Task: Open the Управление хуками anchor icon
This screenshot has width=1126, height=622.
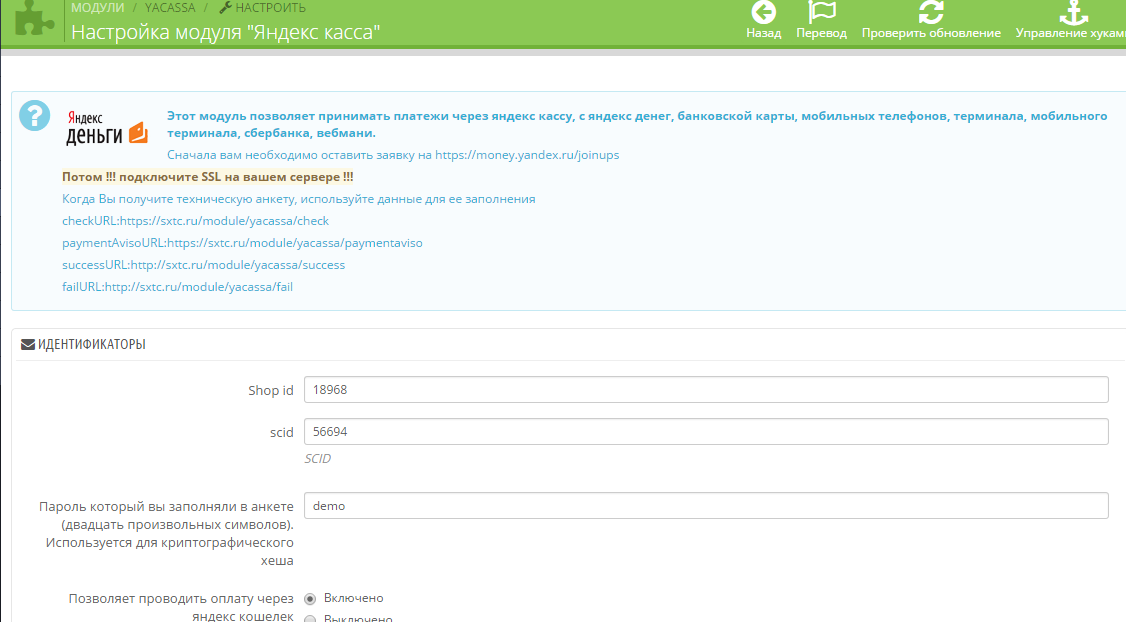Action: click(x=1074, y=12)
